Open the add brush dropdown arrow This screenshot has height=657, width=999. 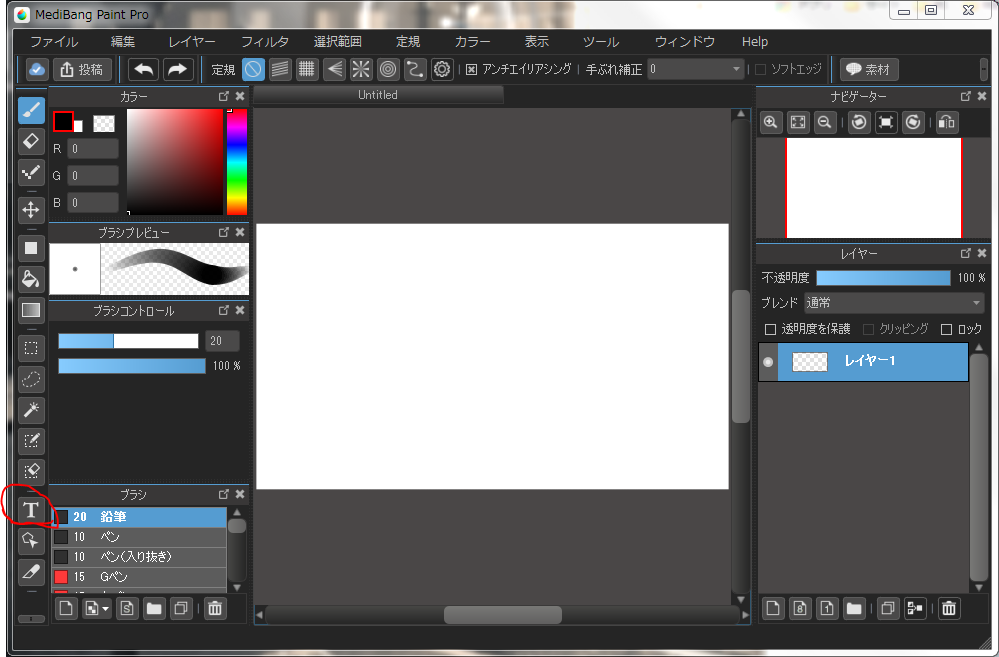[x=106, y=609]
